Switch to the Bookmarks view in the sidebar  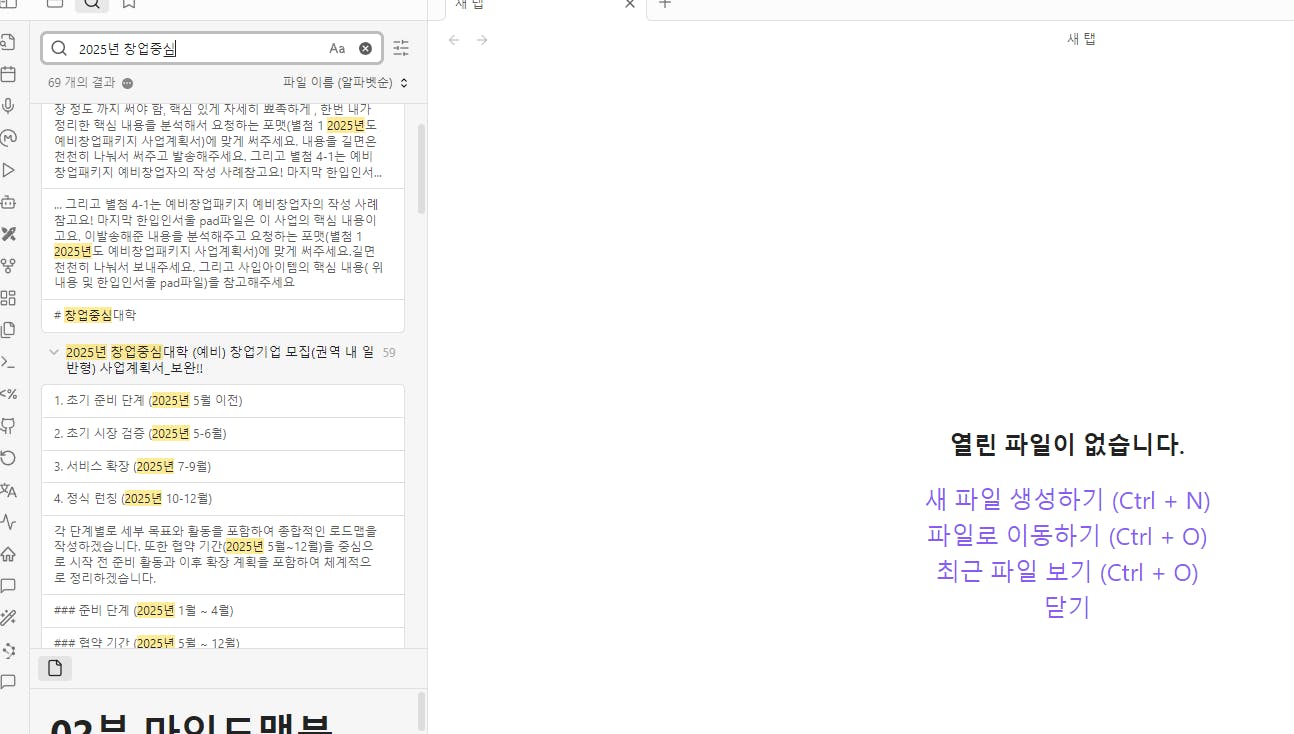(x=128, y=4)
